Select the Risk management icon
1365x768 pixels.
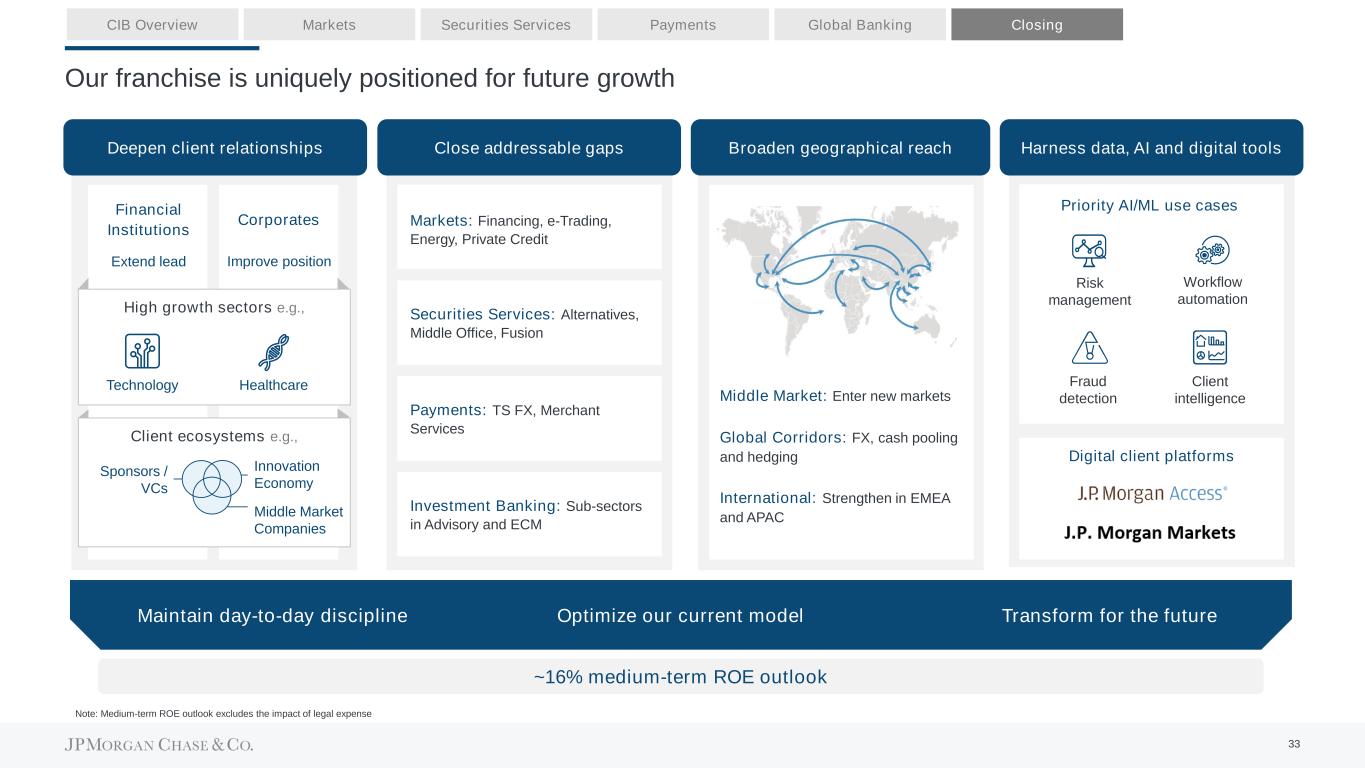coord(1088,252)
